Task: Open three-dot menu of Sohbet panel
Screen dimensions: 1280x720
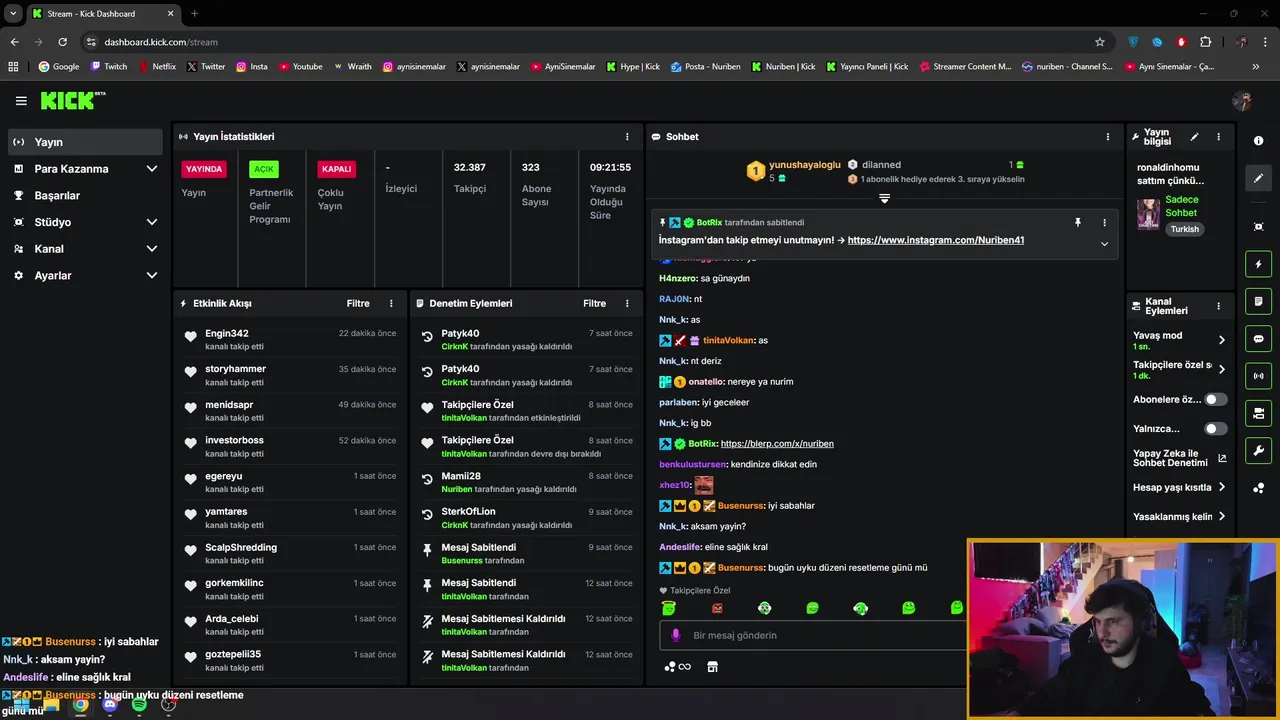Action: click(1108, 137)
